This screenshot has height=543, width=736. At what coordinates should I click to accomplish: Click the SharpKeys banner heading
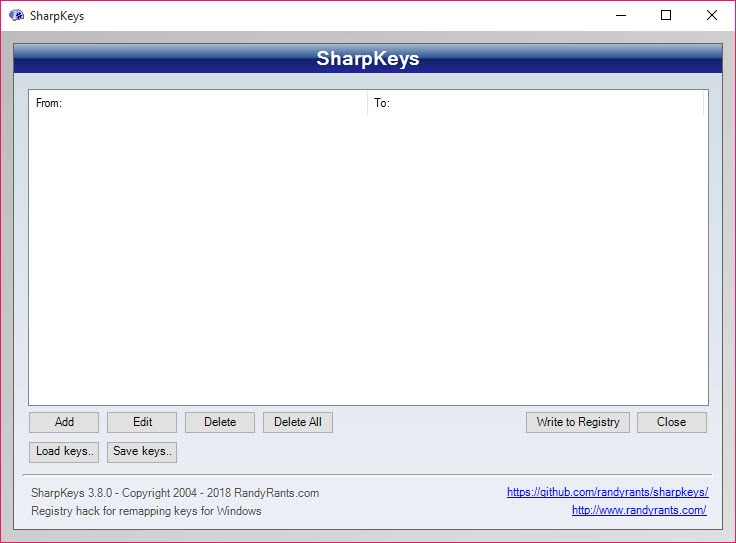point(368,59)
